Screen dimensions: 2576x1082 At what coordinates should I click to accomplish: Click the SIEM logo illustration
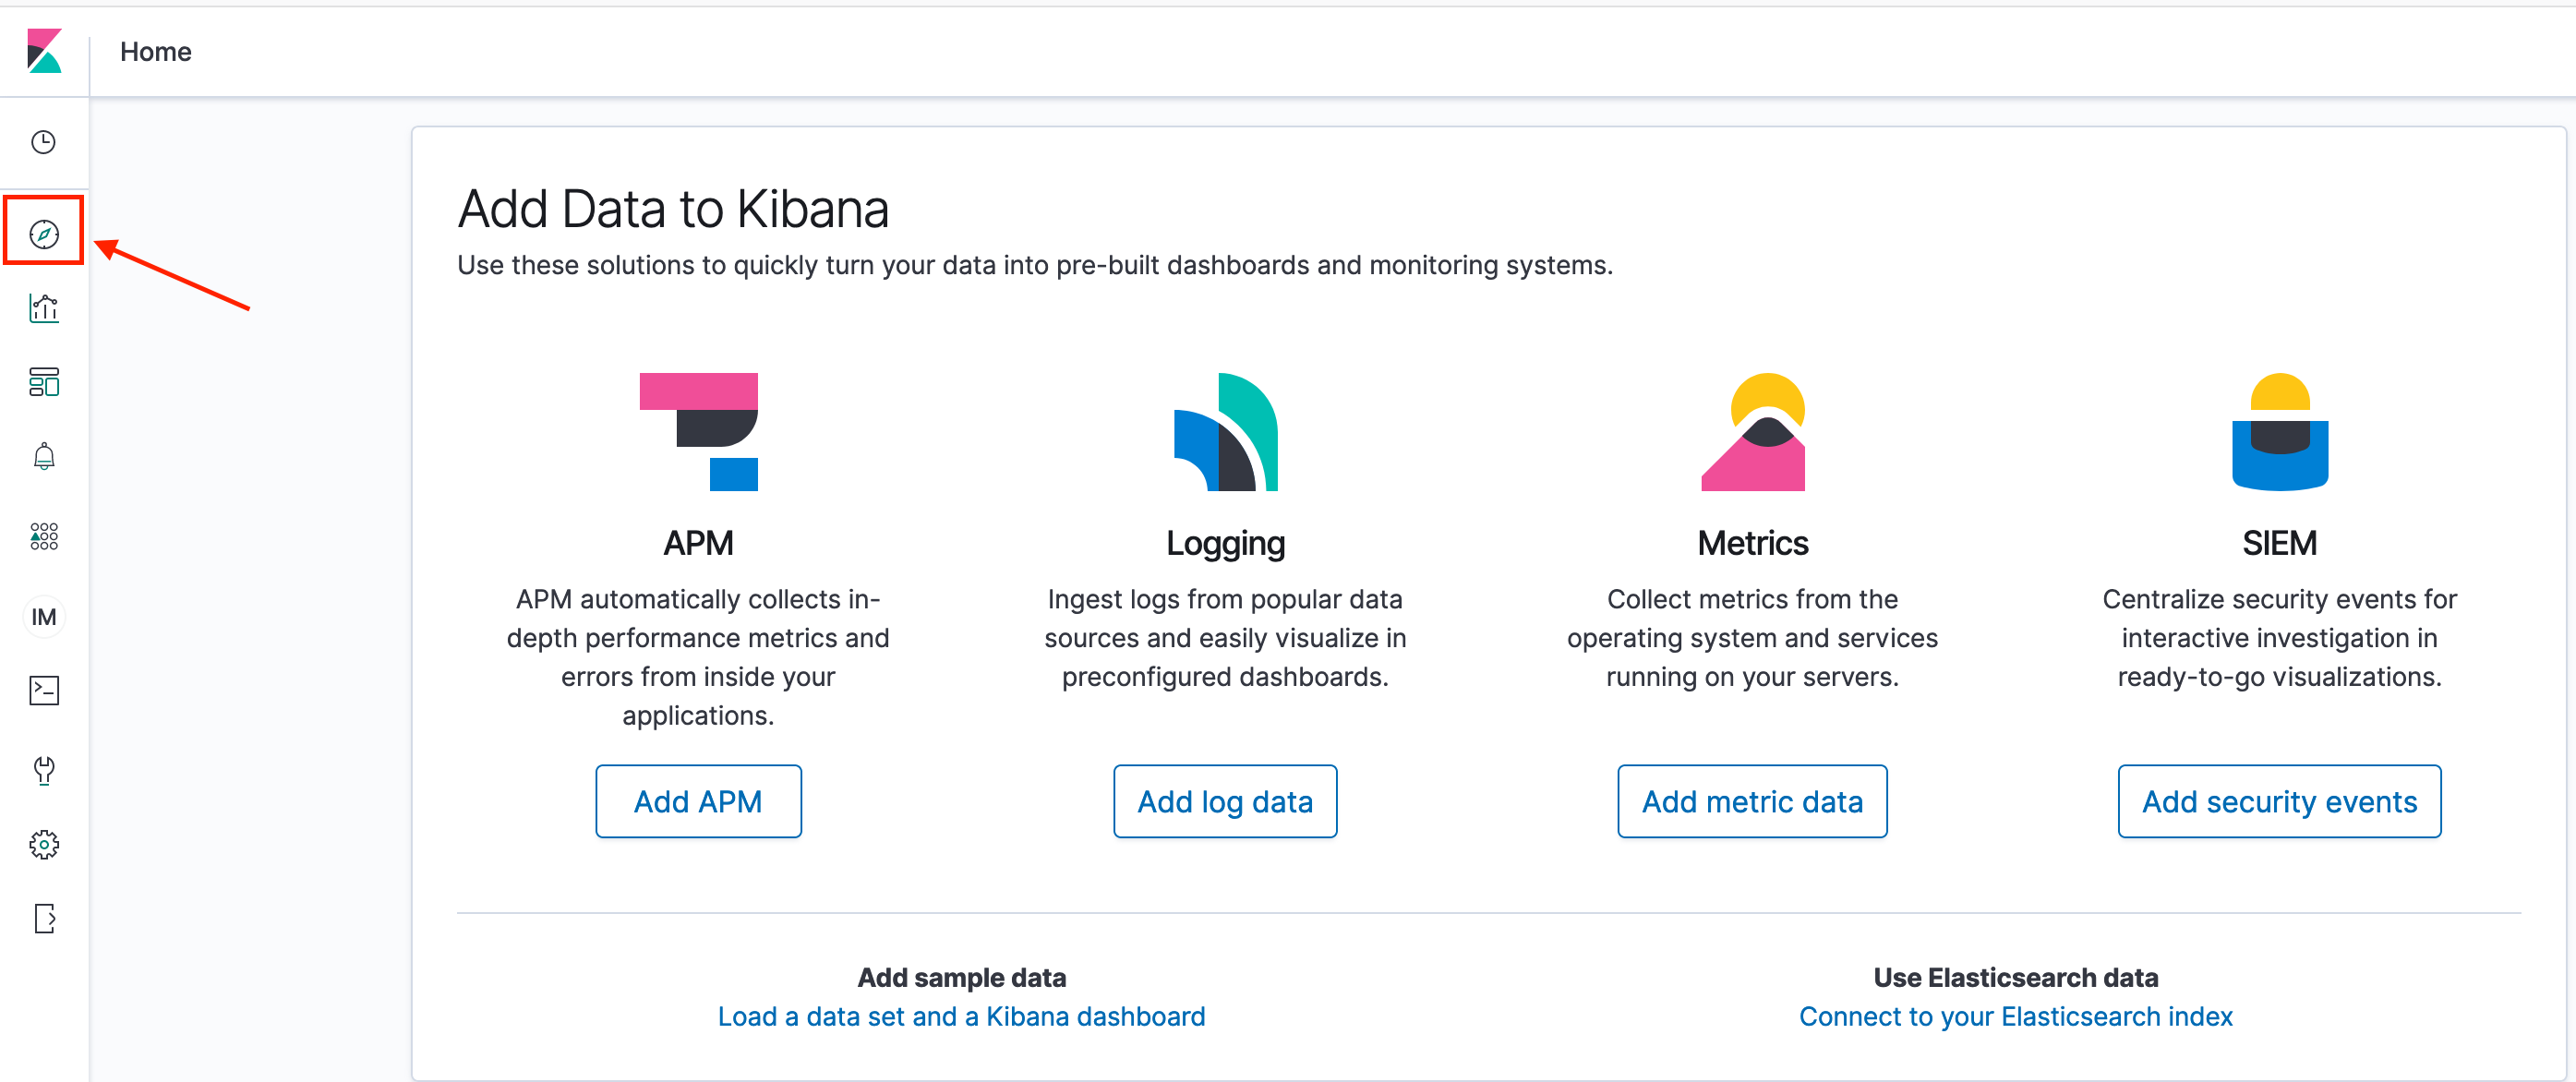(2279, 432)
